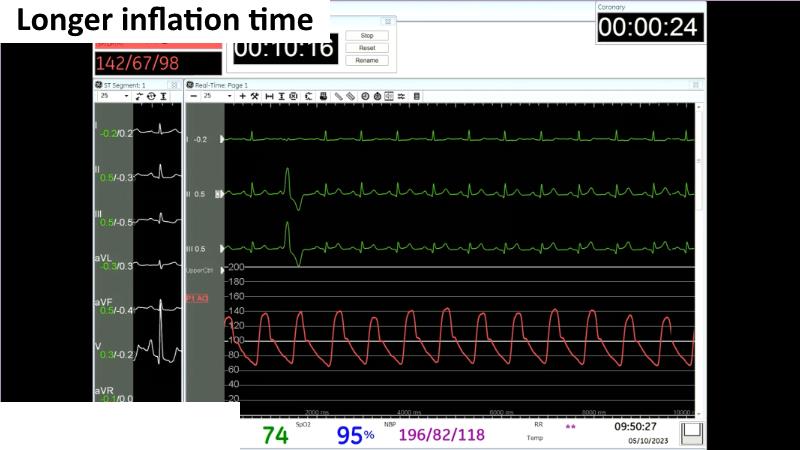Select the tools icon in Real-Time toolbar

click(x=255, y=96)
